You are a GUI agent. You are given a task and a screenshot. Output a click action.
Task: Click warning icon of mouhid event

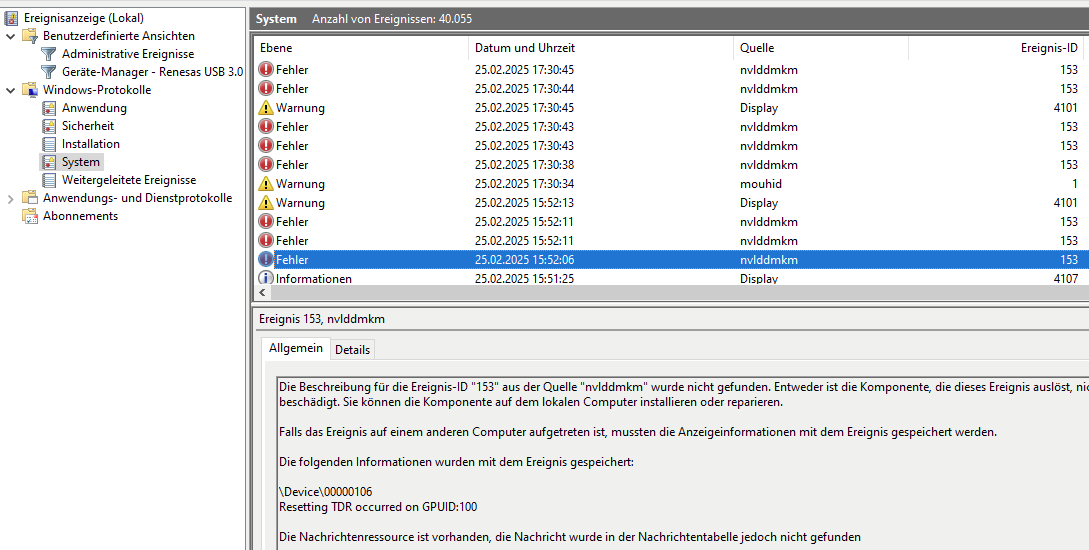(266, 184)
